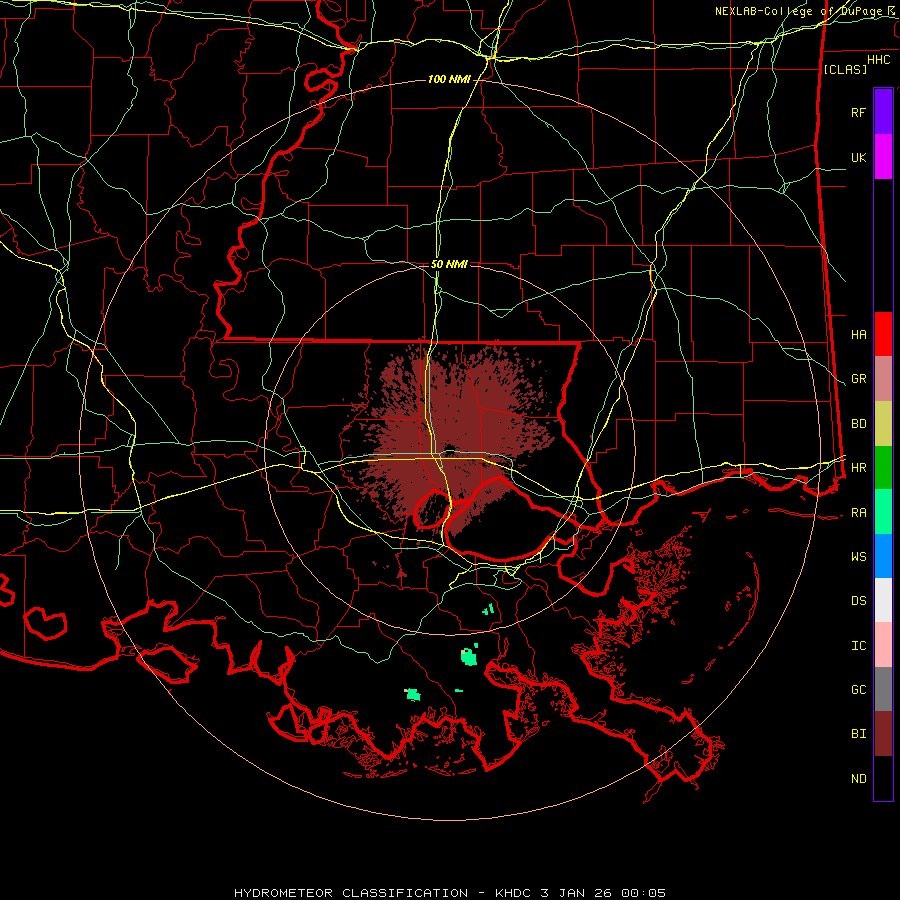Click the 'BD' legend label
This screenshot has width=900, height=900.
(858, 424)
